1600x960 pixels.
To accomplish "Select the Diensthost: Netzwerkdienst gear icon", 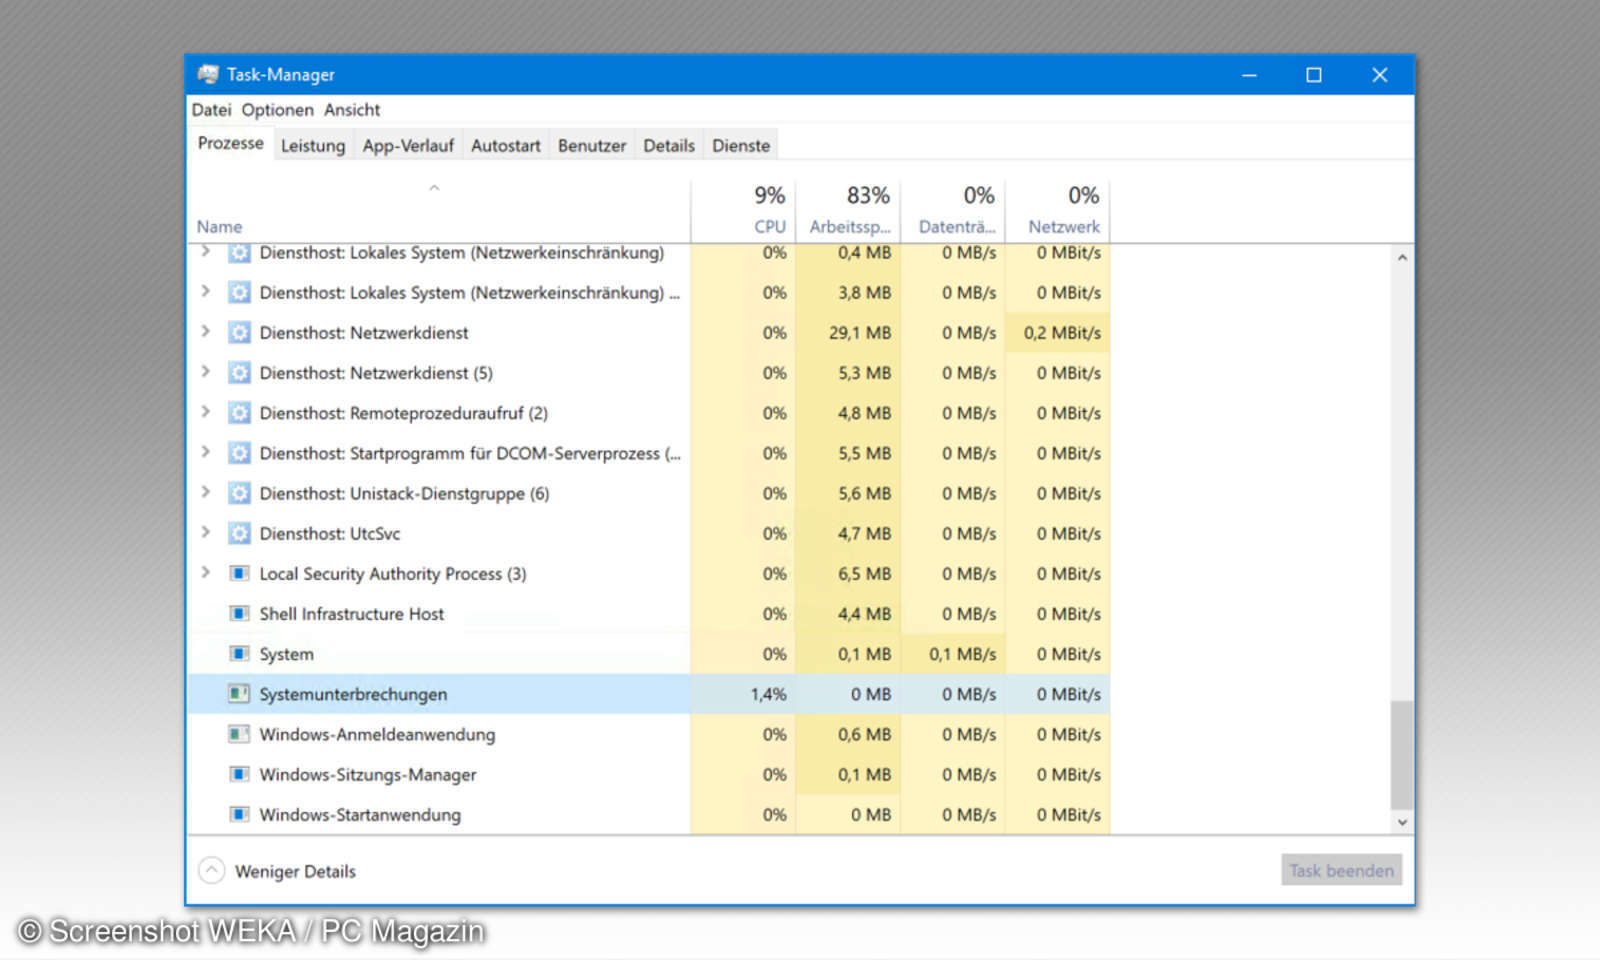I will click(x=239, y=333).
